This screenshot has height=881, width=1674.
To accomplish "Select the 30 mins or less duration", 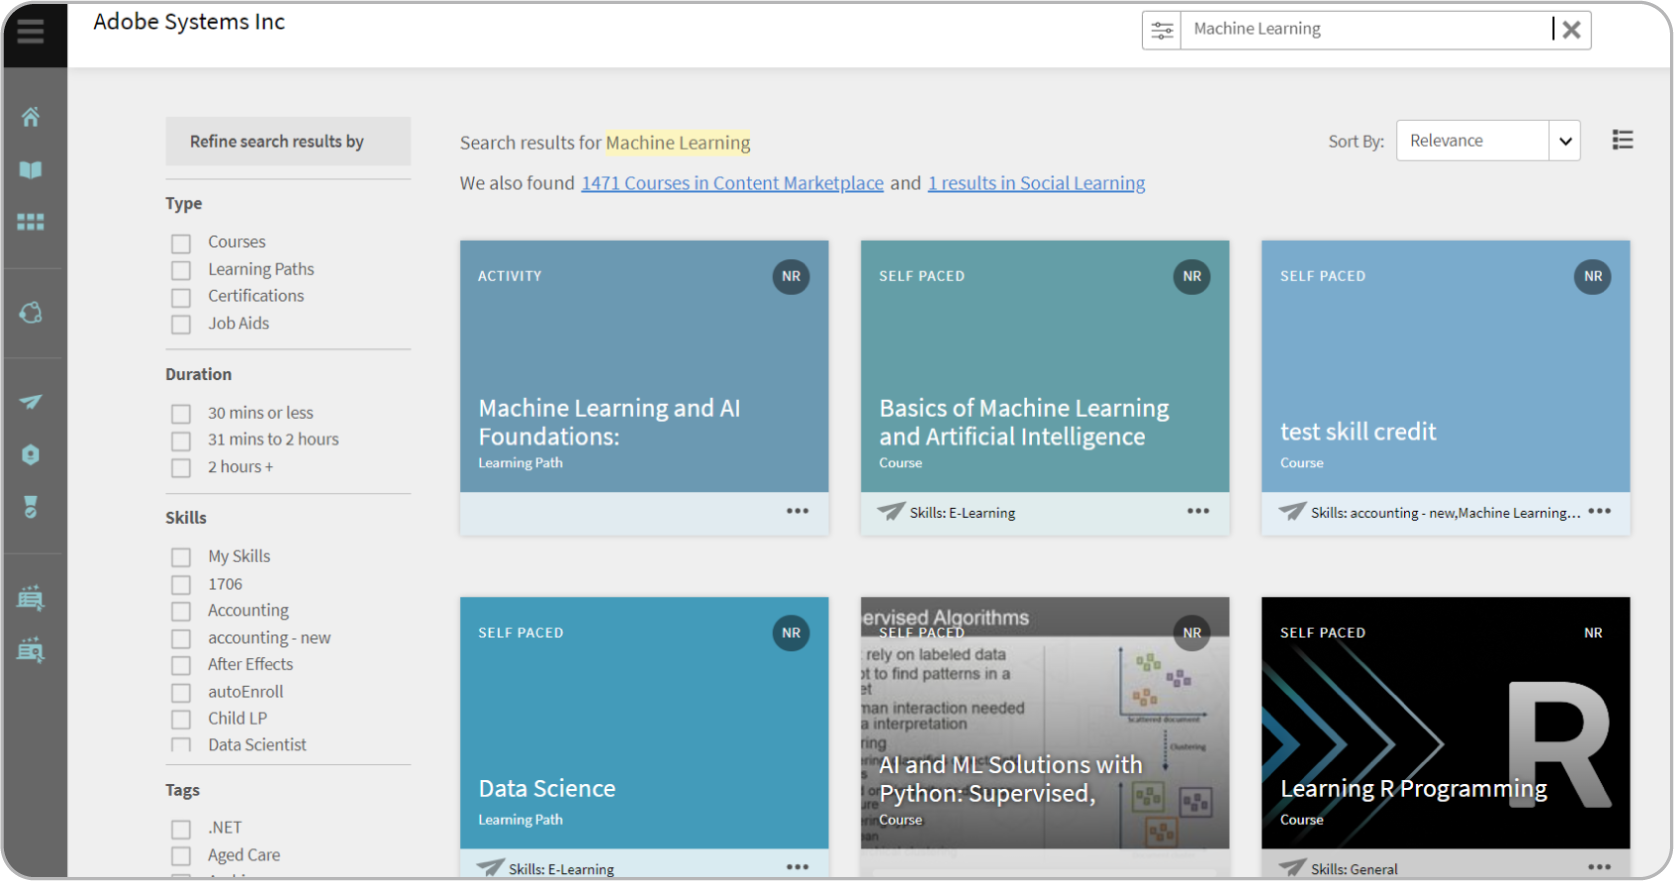I will (181, 414).
